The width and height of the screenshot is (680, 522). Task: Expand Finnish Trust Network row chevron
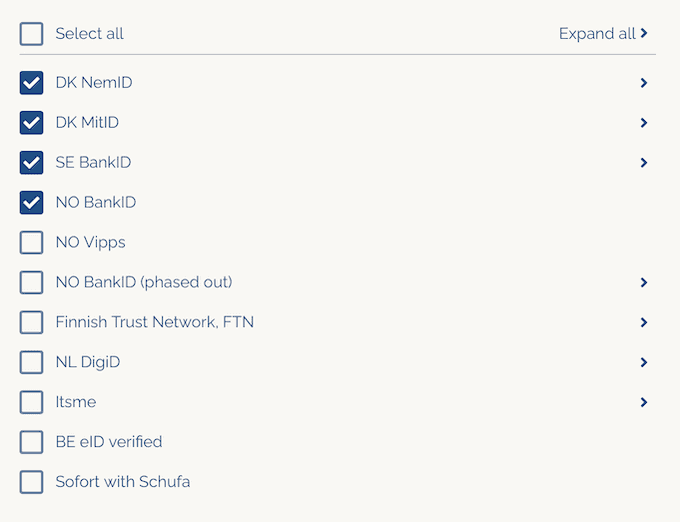[x=644, y=323]
